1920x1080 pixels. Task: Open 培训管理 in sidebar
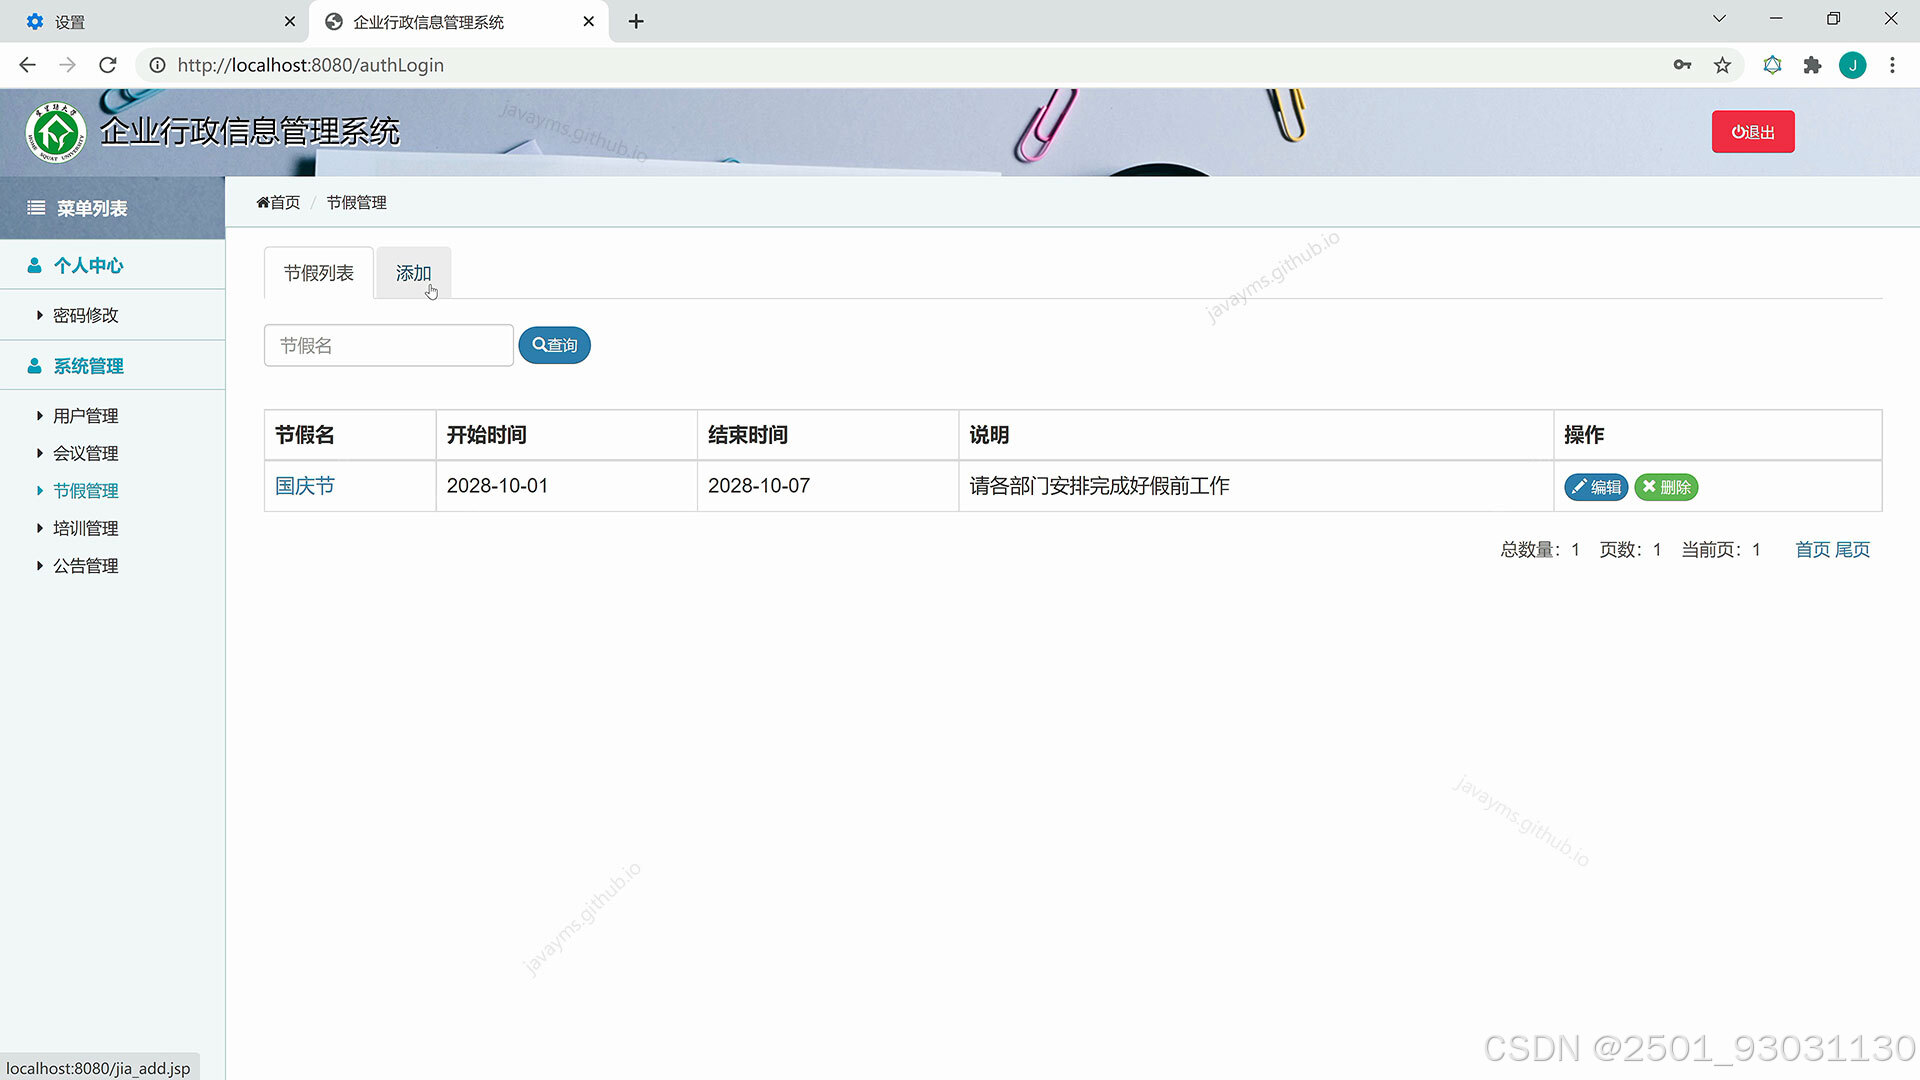85,528
